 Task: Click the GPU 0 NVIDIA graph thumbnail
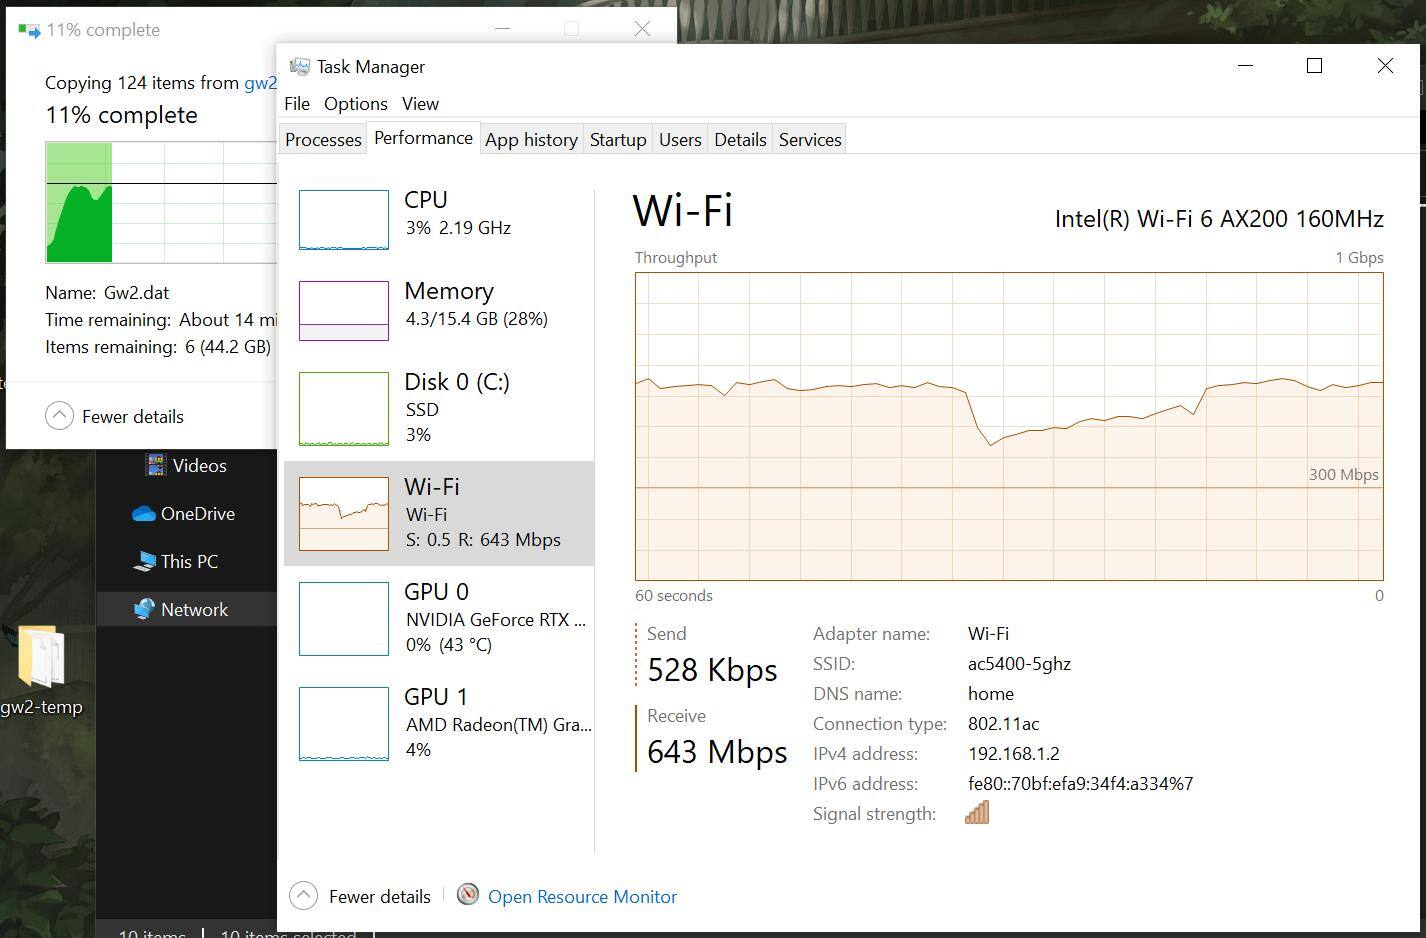point(343,619)
